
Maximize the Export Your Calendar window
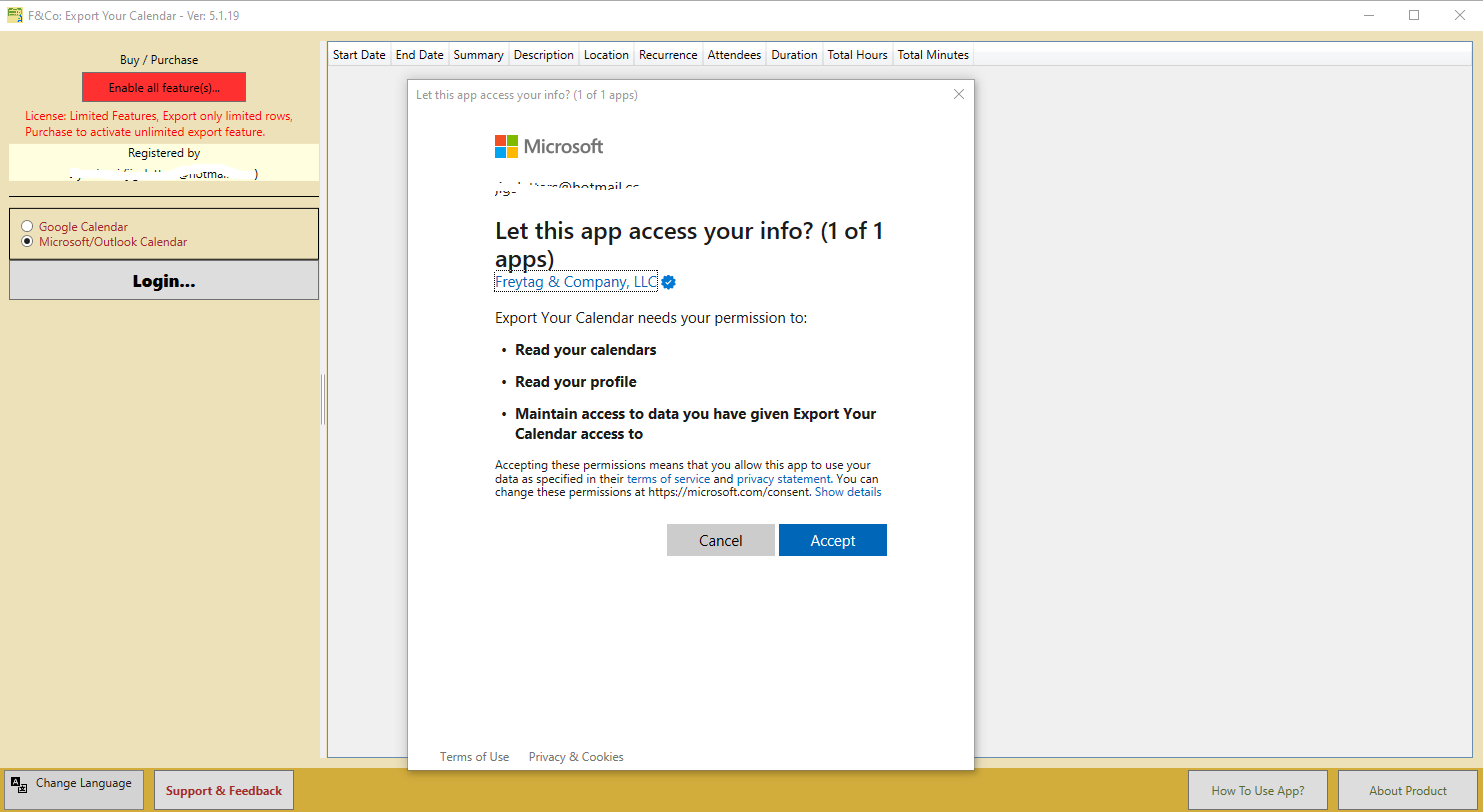(x=1414, y=15)
